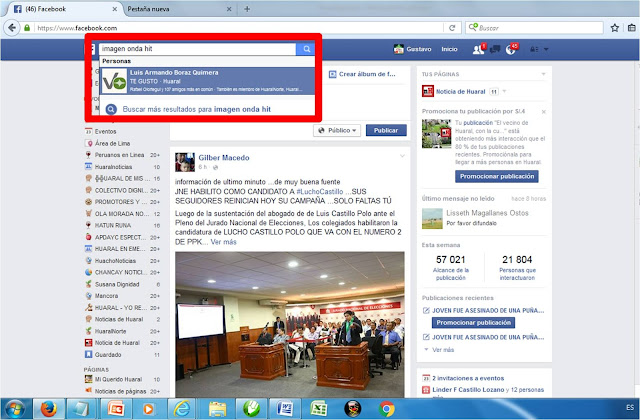Switch to Pestaña nueva tab
Image resolution: width=640 pixels, height=420 pixels.
pyautogui.click(x=180, y=9)
